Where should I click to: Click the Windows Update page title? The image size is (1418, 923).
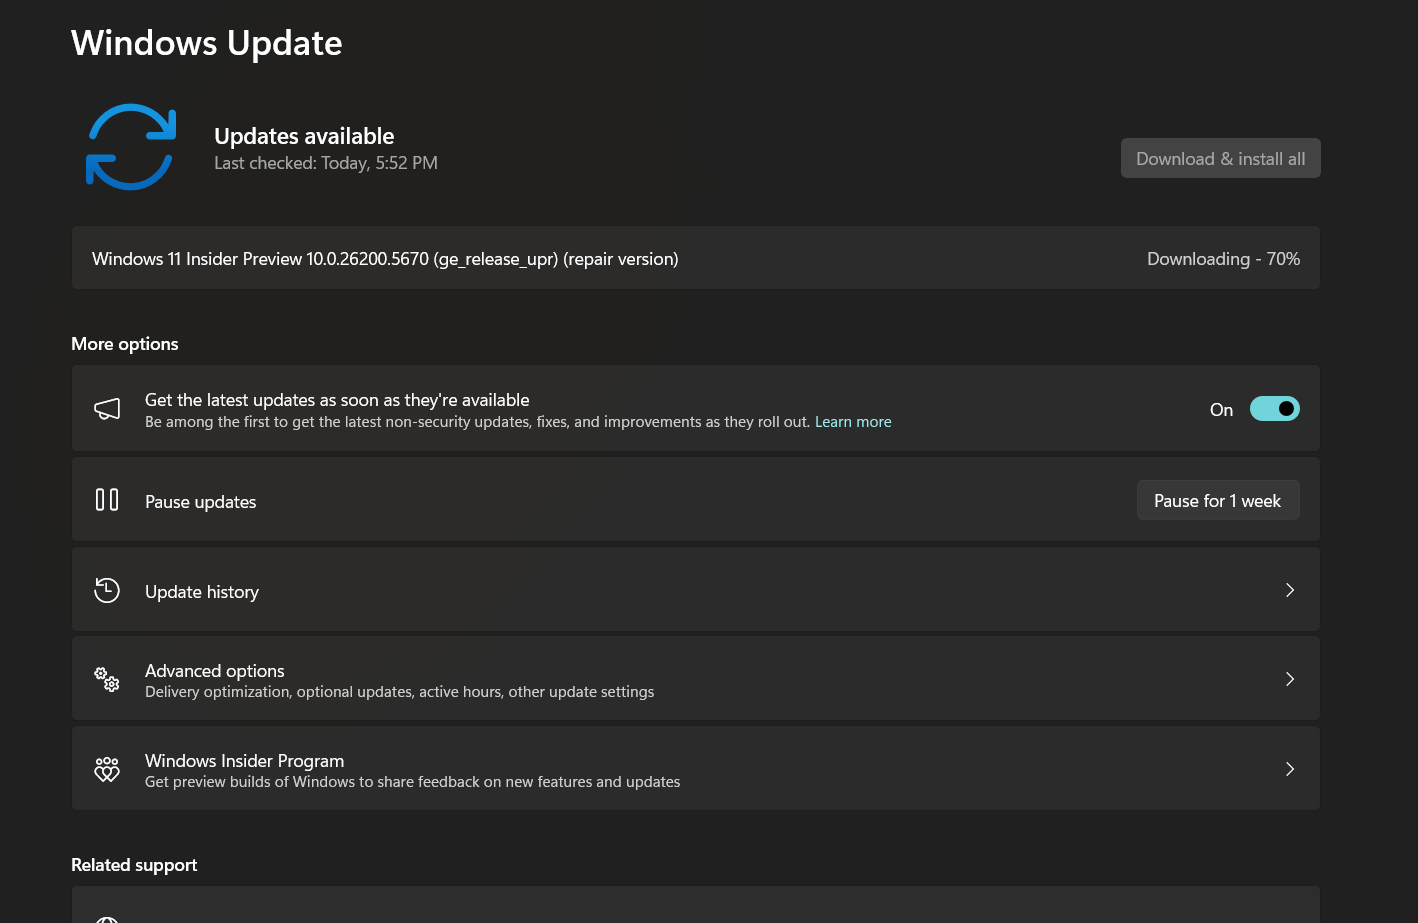(207, 43)
